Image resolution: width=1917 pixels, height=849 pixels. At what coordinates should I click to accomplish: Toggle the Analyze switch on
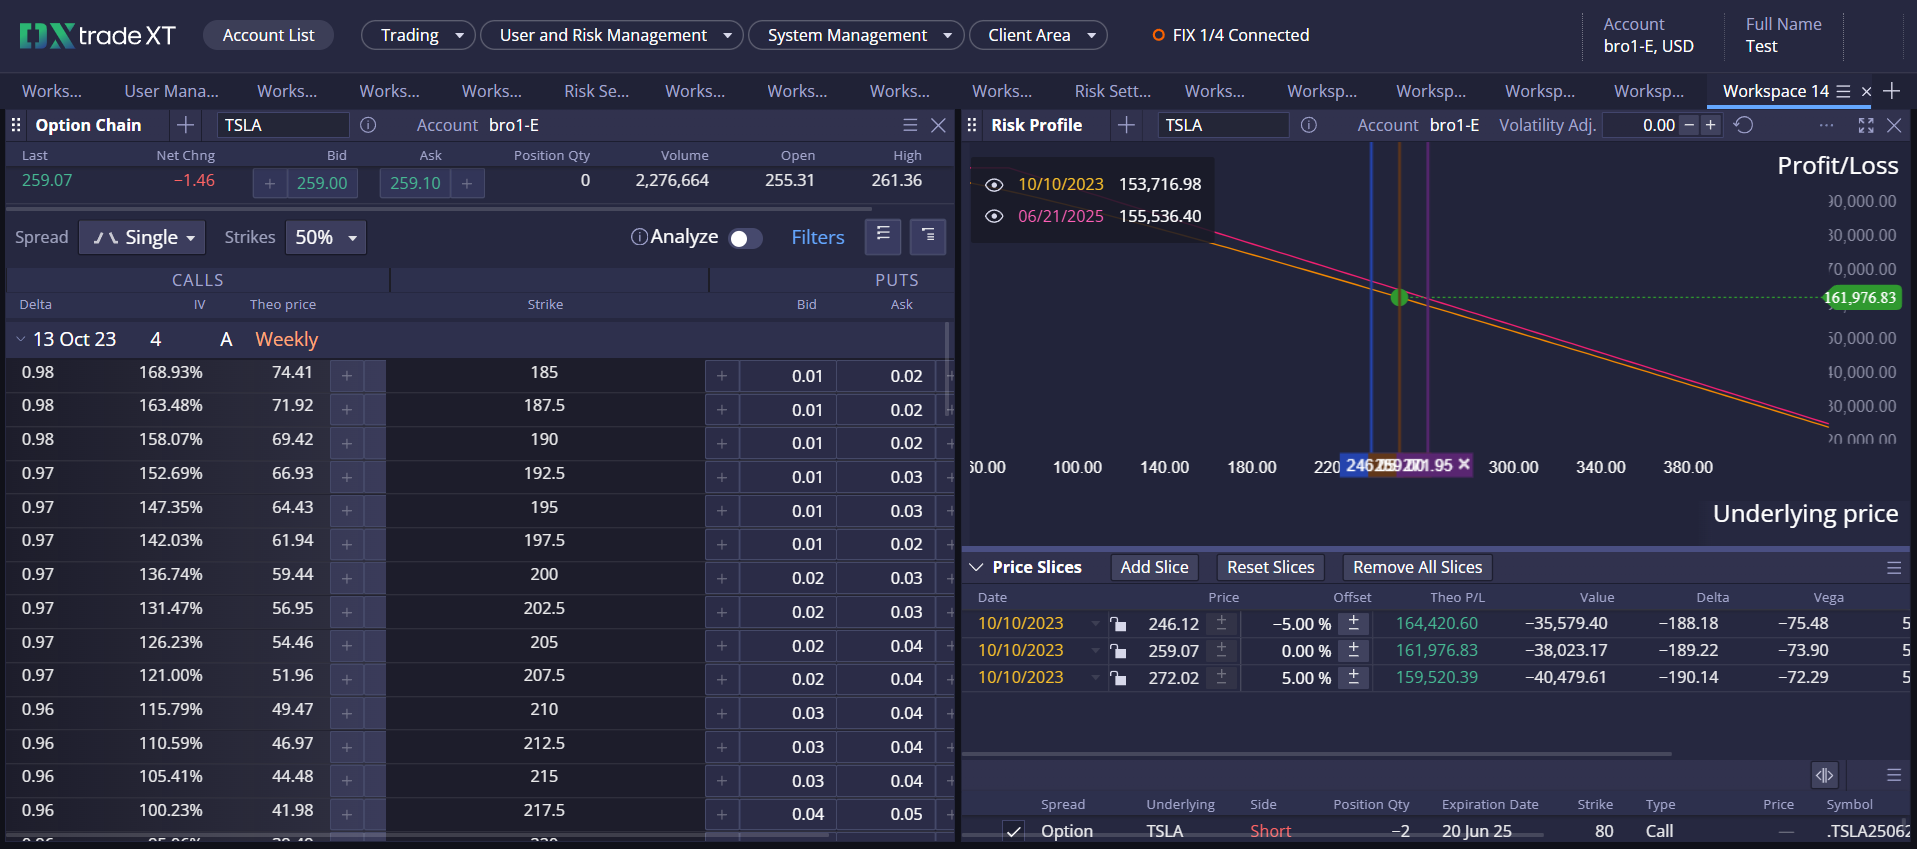[x=745, y=238]
